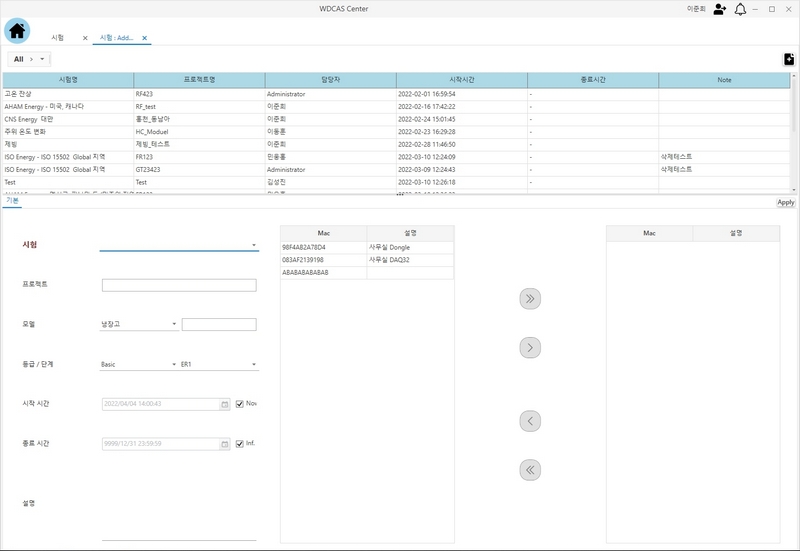Select the 고온 잔상 row
The height and width of the screenshot is (551, 800).
point(396,94)
